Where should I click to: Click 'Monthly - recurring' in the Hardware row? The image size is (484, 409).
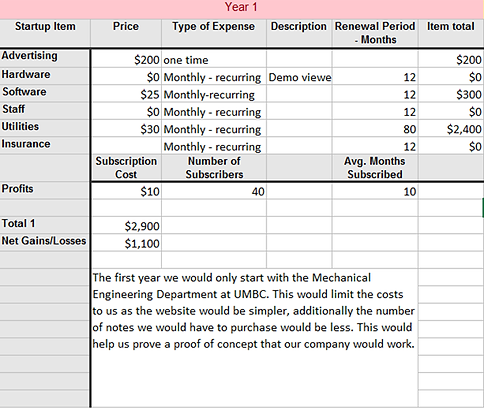click(214, 77)
